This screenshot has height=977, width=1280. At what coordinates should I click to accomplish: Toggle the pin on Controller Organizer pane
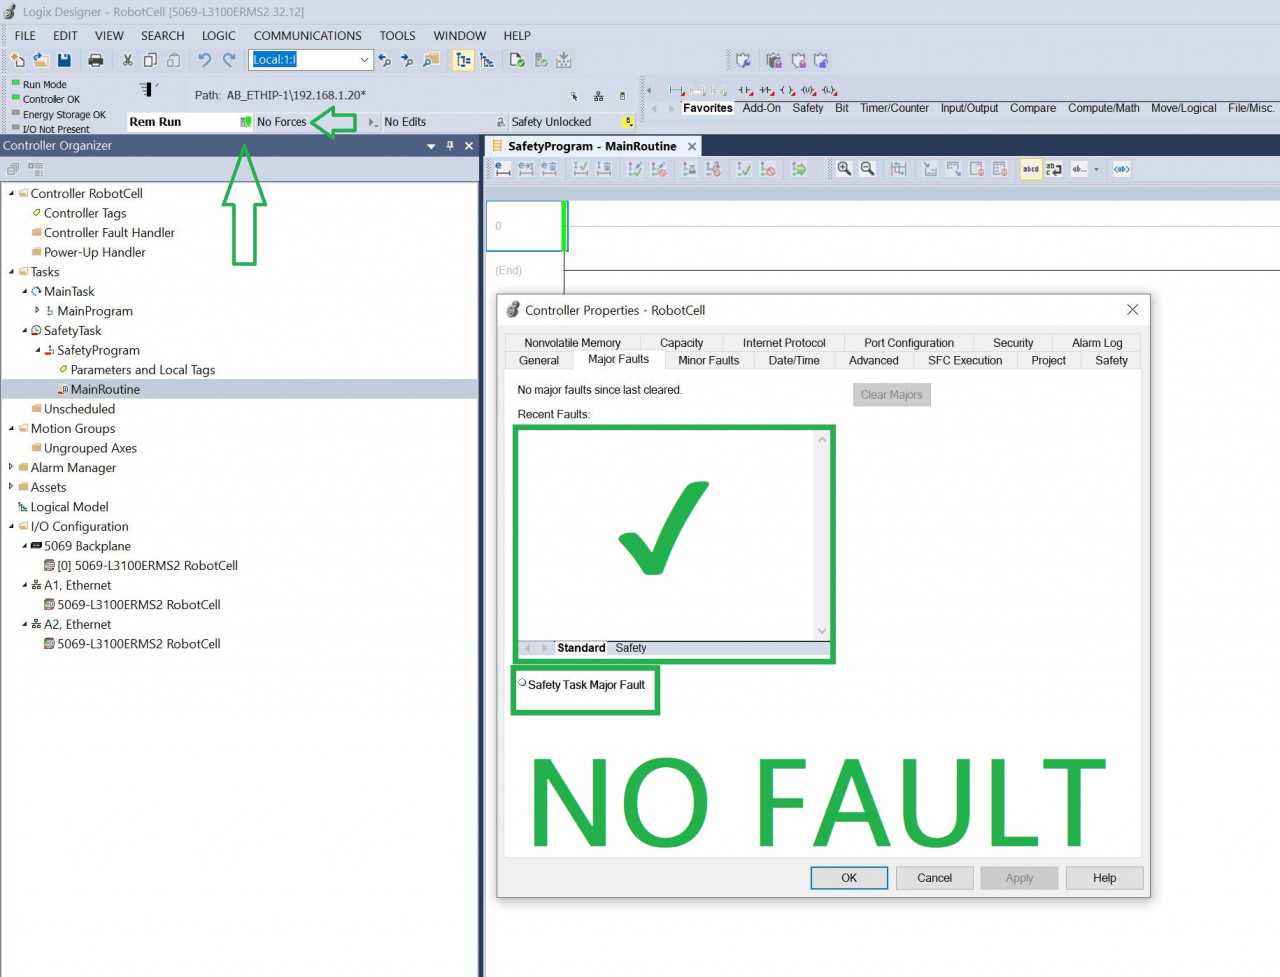tap(450, 146)
